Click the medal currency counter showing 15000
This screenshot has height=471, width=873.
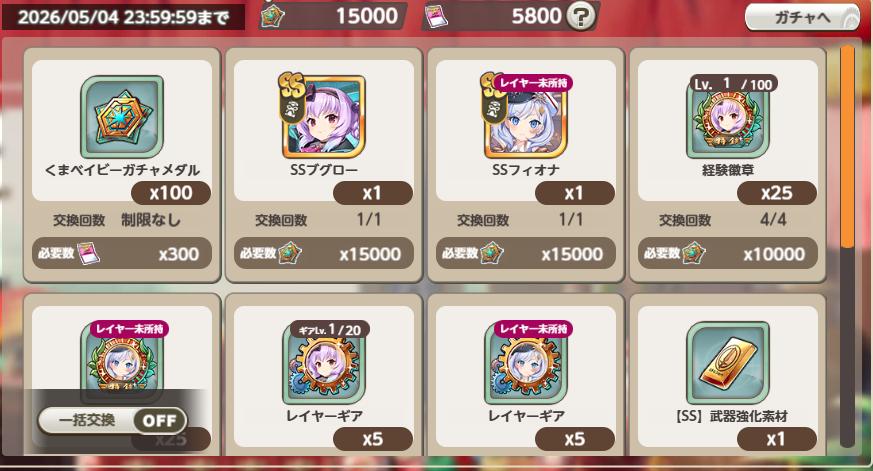pos(332,16)
